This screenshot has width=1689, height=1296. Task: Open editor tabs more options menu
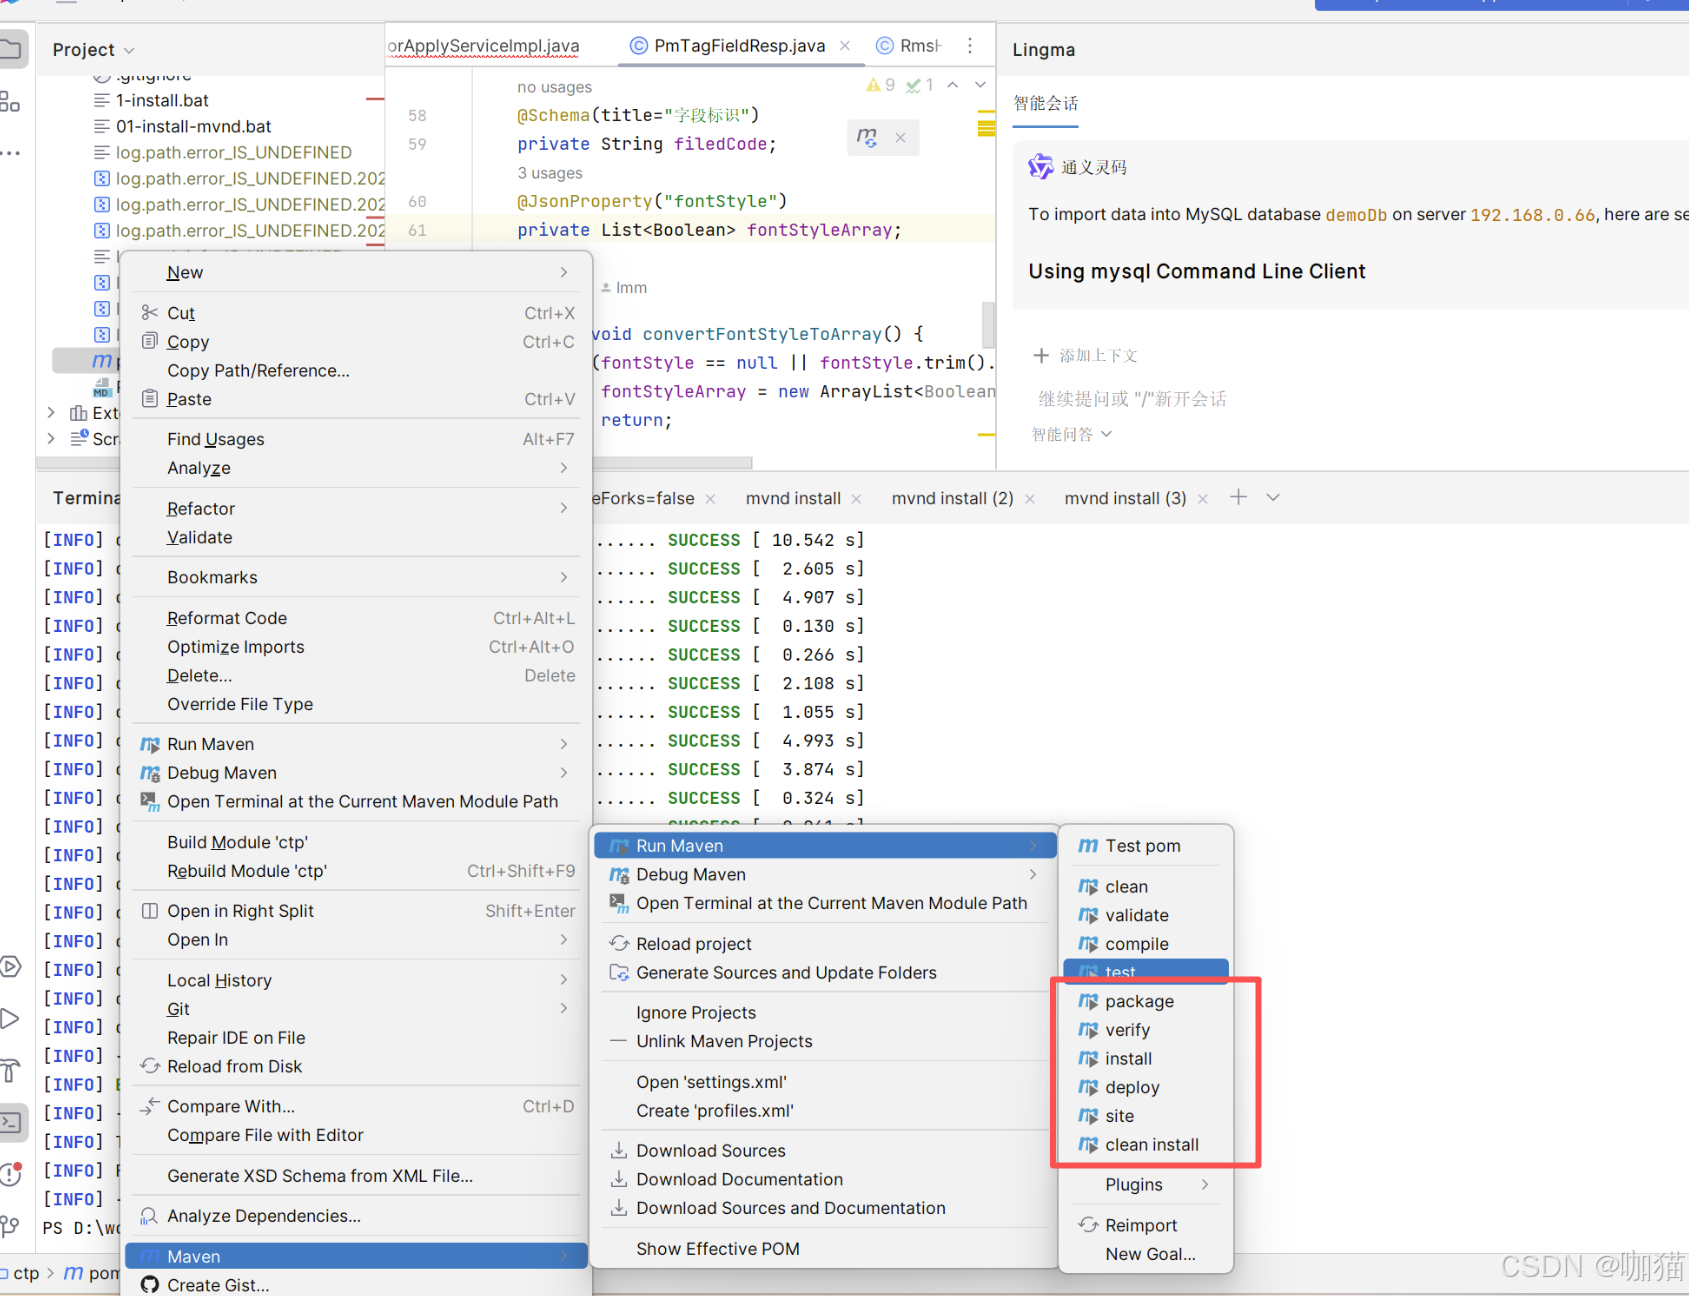tap(970, 45)
